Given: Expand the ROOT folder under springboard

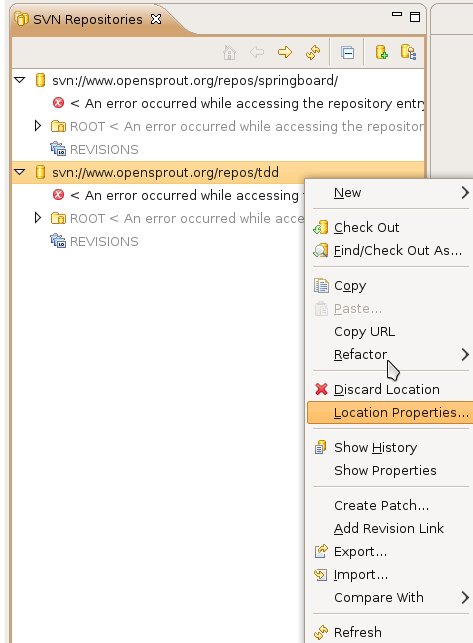Looking at the screenshot, I should (x=38, y=126).
